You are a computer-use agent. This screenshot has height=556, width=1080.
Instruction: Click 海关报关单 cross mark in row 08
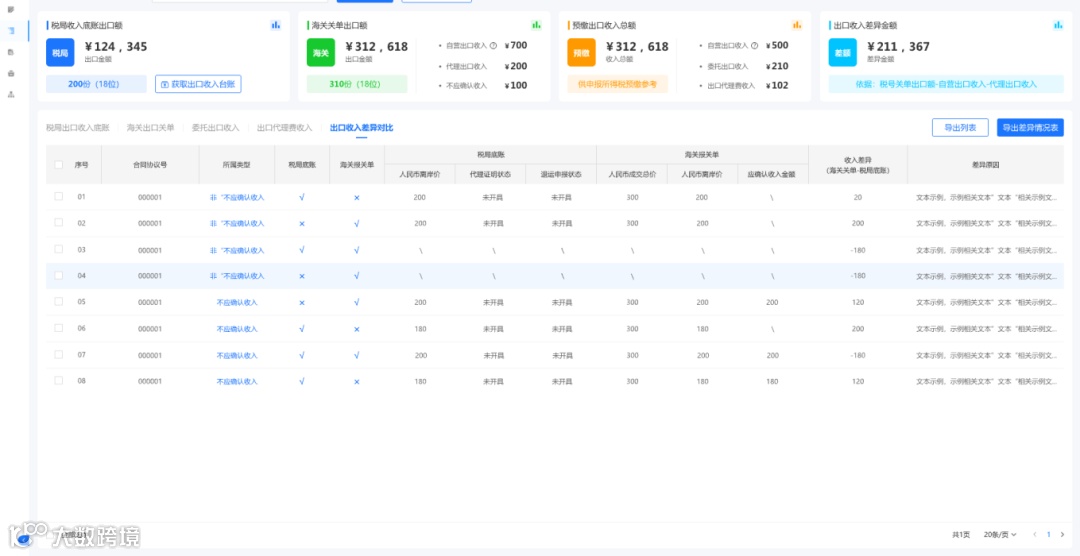357,381
